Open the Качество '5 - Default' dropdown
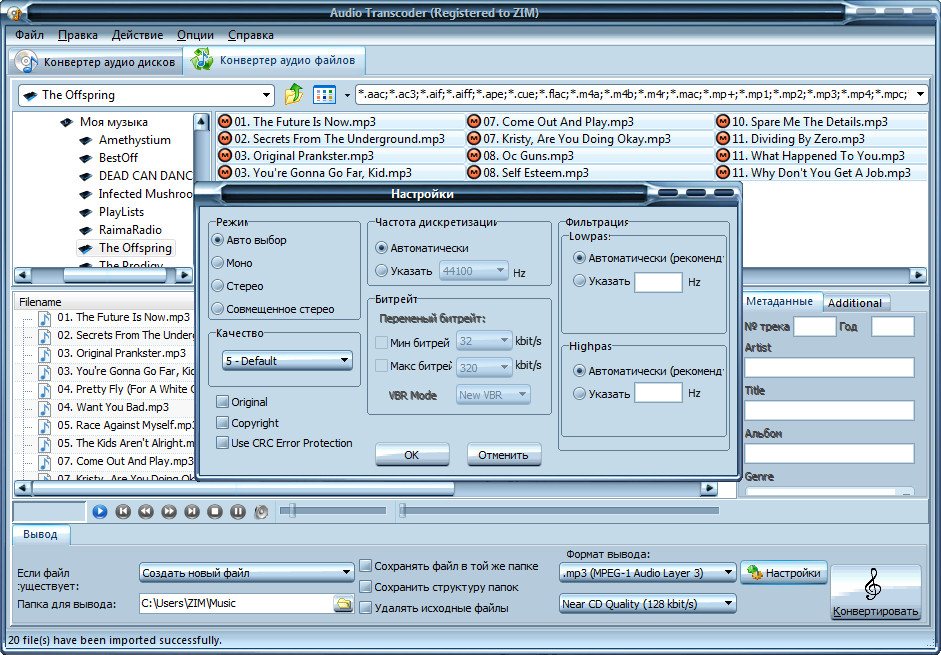The width and height of the screenshot is (941, 655). click(284, 360)
